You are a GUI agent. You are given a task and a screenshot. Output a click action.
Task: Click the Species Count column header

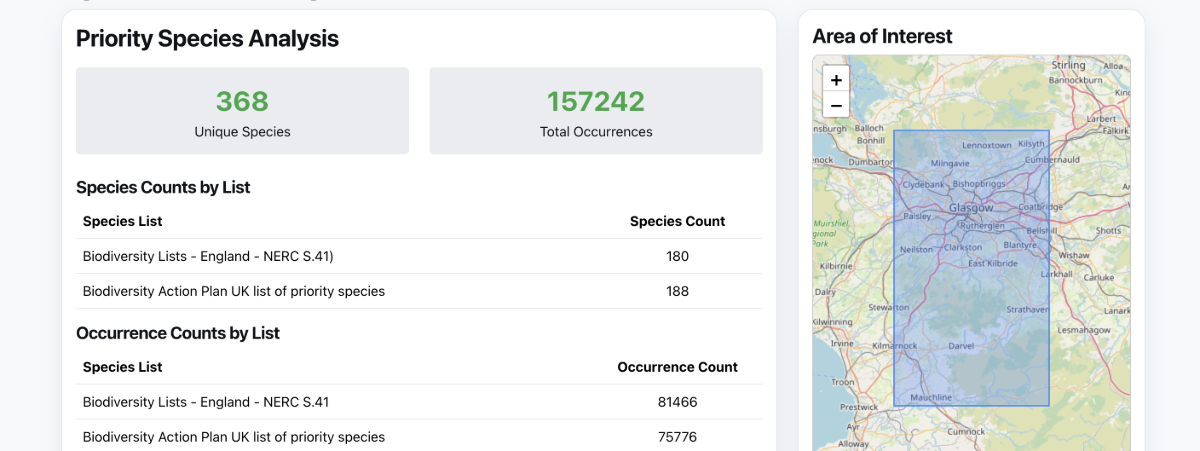pos(677,221)
